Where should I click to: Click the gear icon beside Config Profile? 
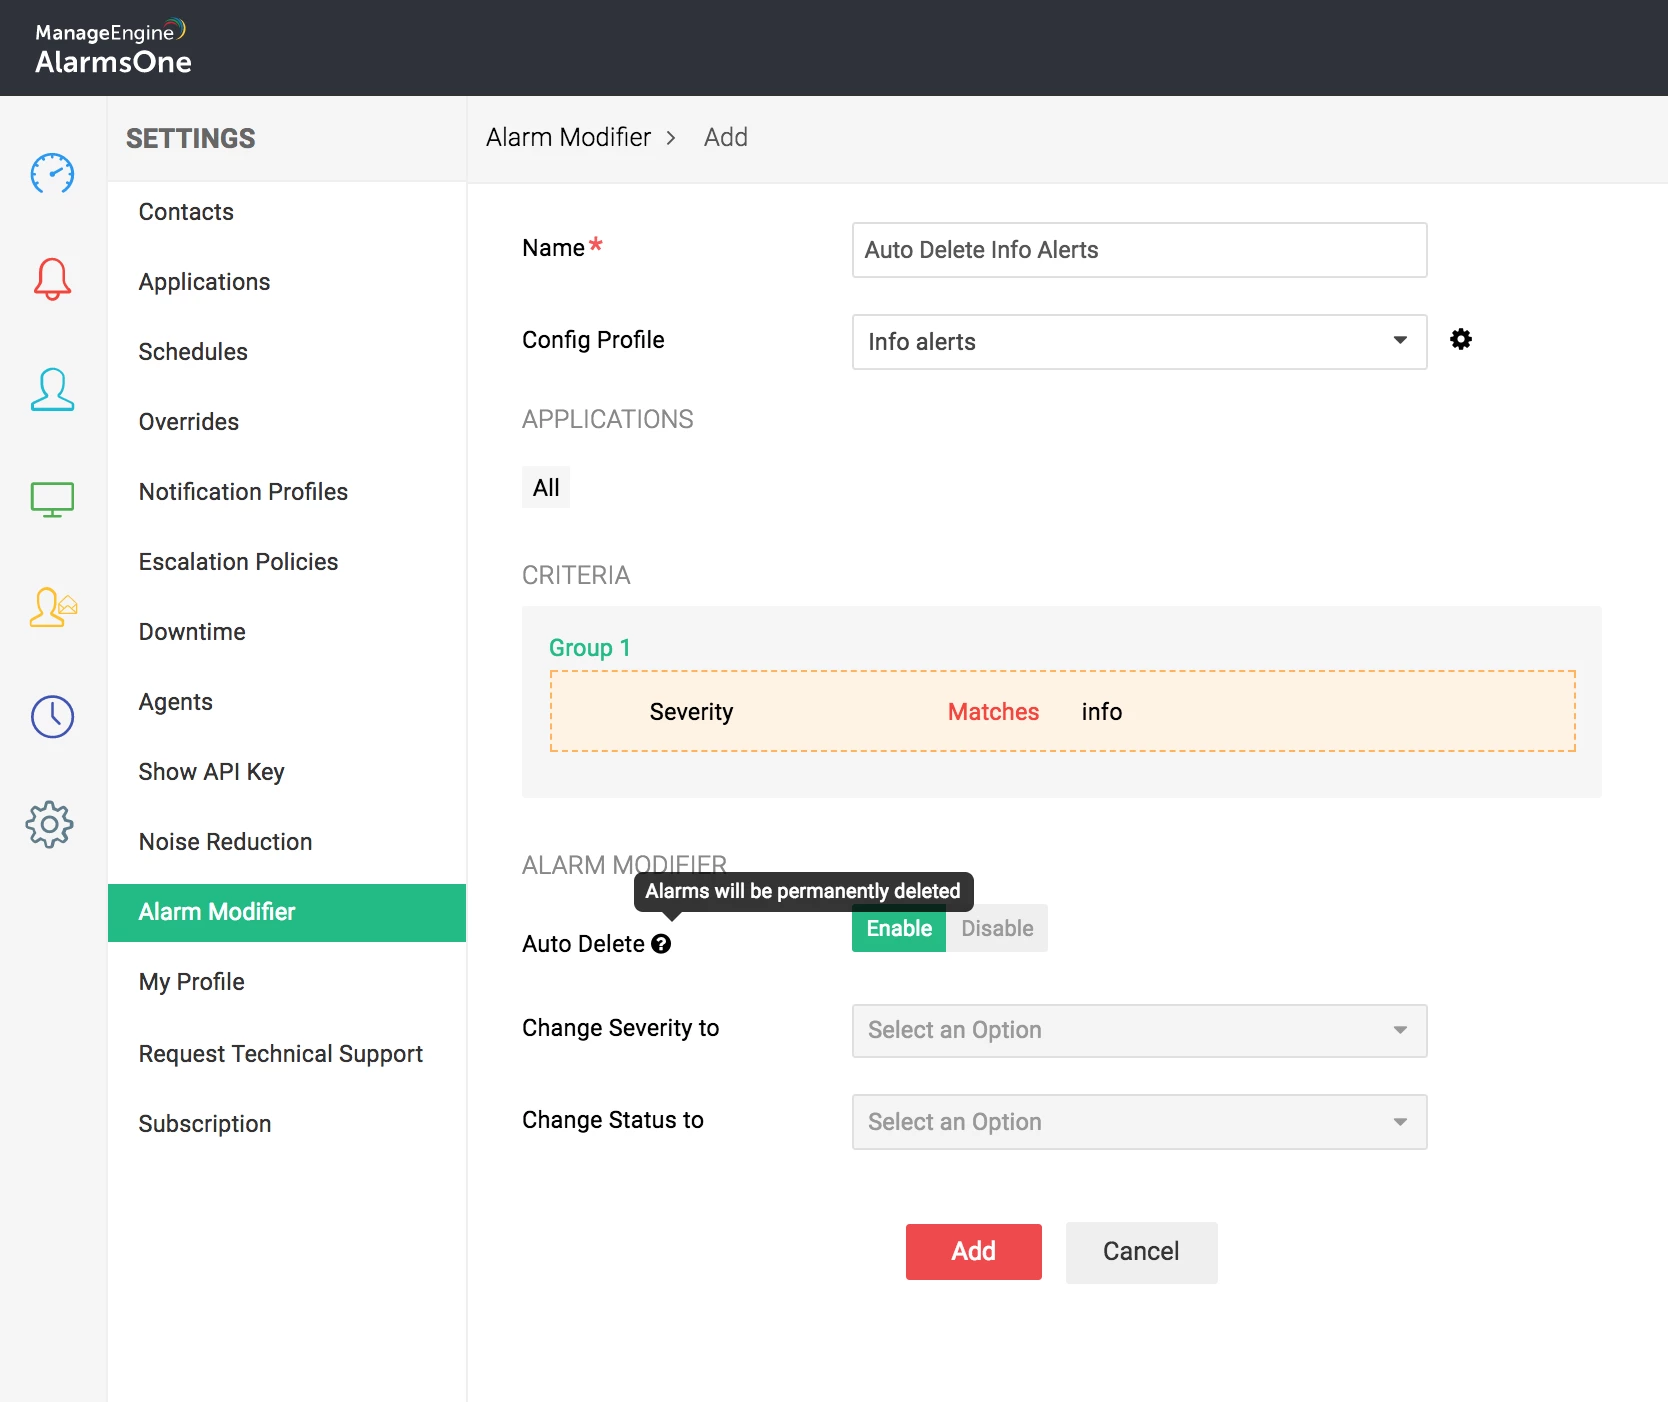[1460, 340]
